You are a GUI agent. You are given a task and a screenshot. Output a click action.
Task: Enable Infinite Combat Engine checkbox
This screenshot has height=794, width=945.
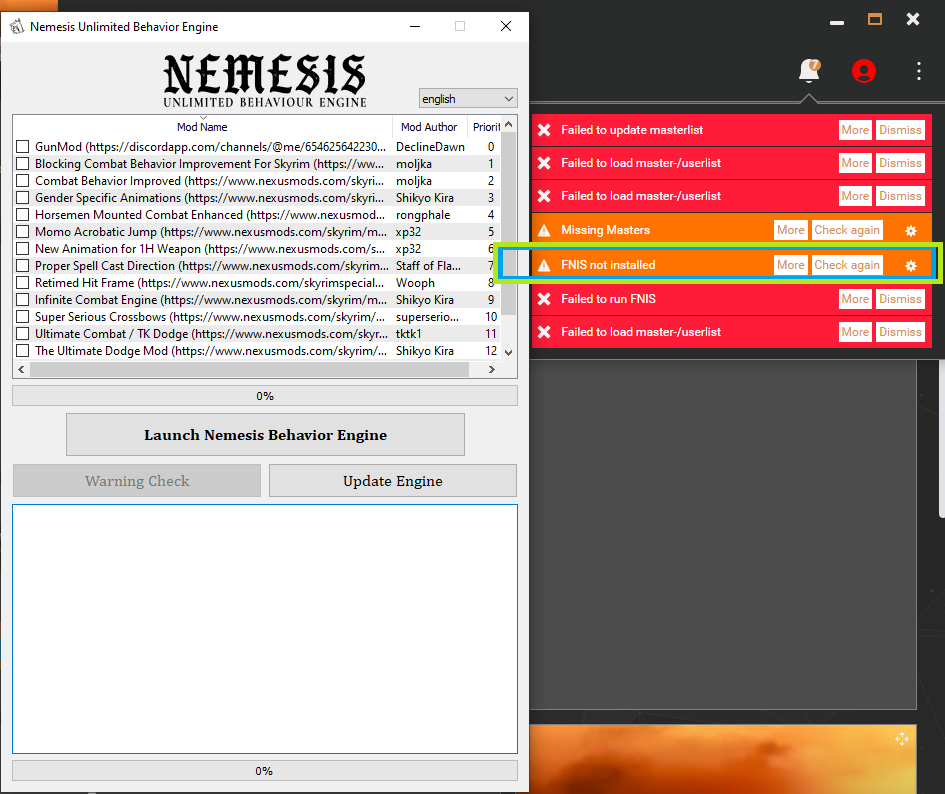23,300
